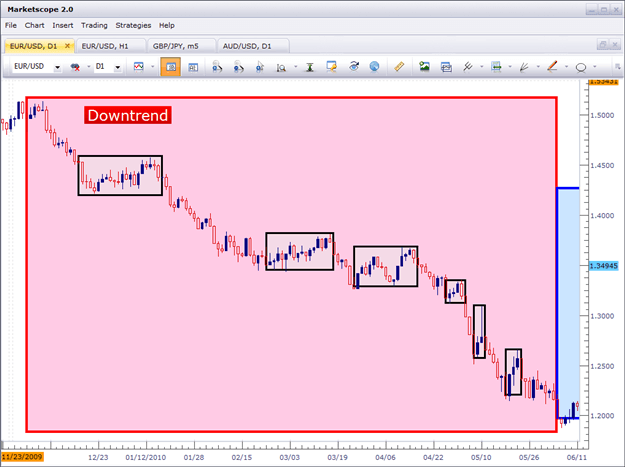Click the instrument field showing EUR/USD
This screenshot has width=625, height=467.
pyautogui.click(x=33, y=67)
